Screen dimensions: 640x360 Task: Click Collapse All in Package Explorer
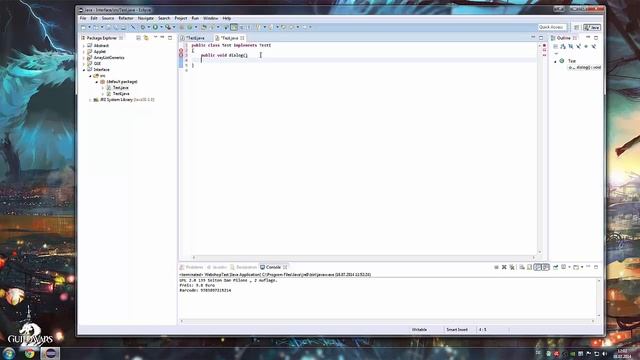tap(139, 38)
